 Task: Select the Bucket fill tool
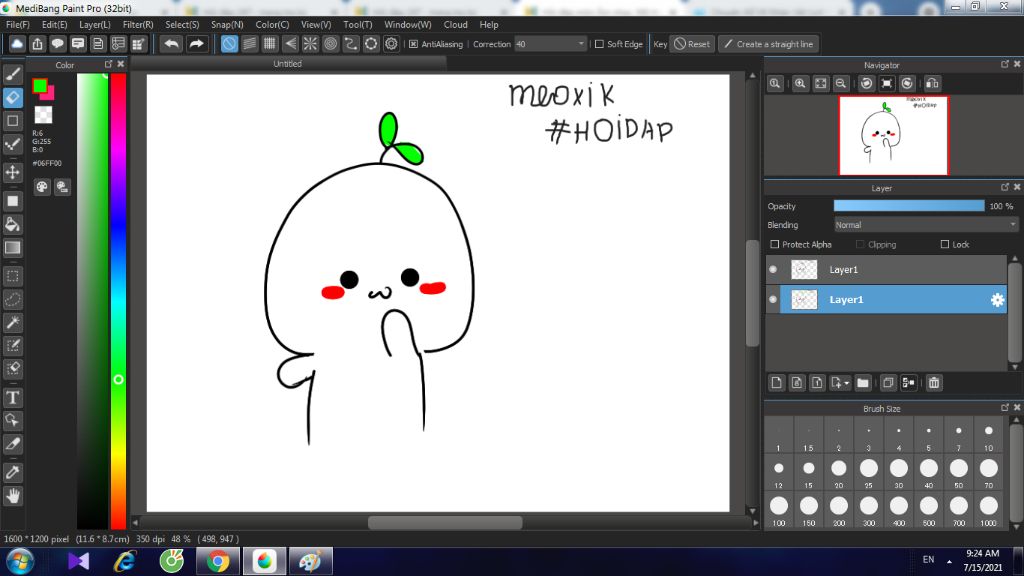click(x=12, y=225)
